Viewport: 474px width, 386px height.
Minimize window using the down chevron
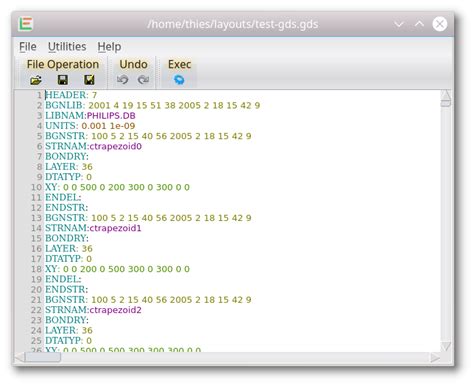399,24
